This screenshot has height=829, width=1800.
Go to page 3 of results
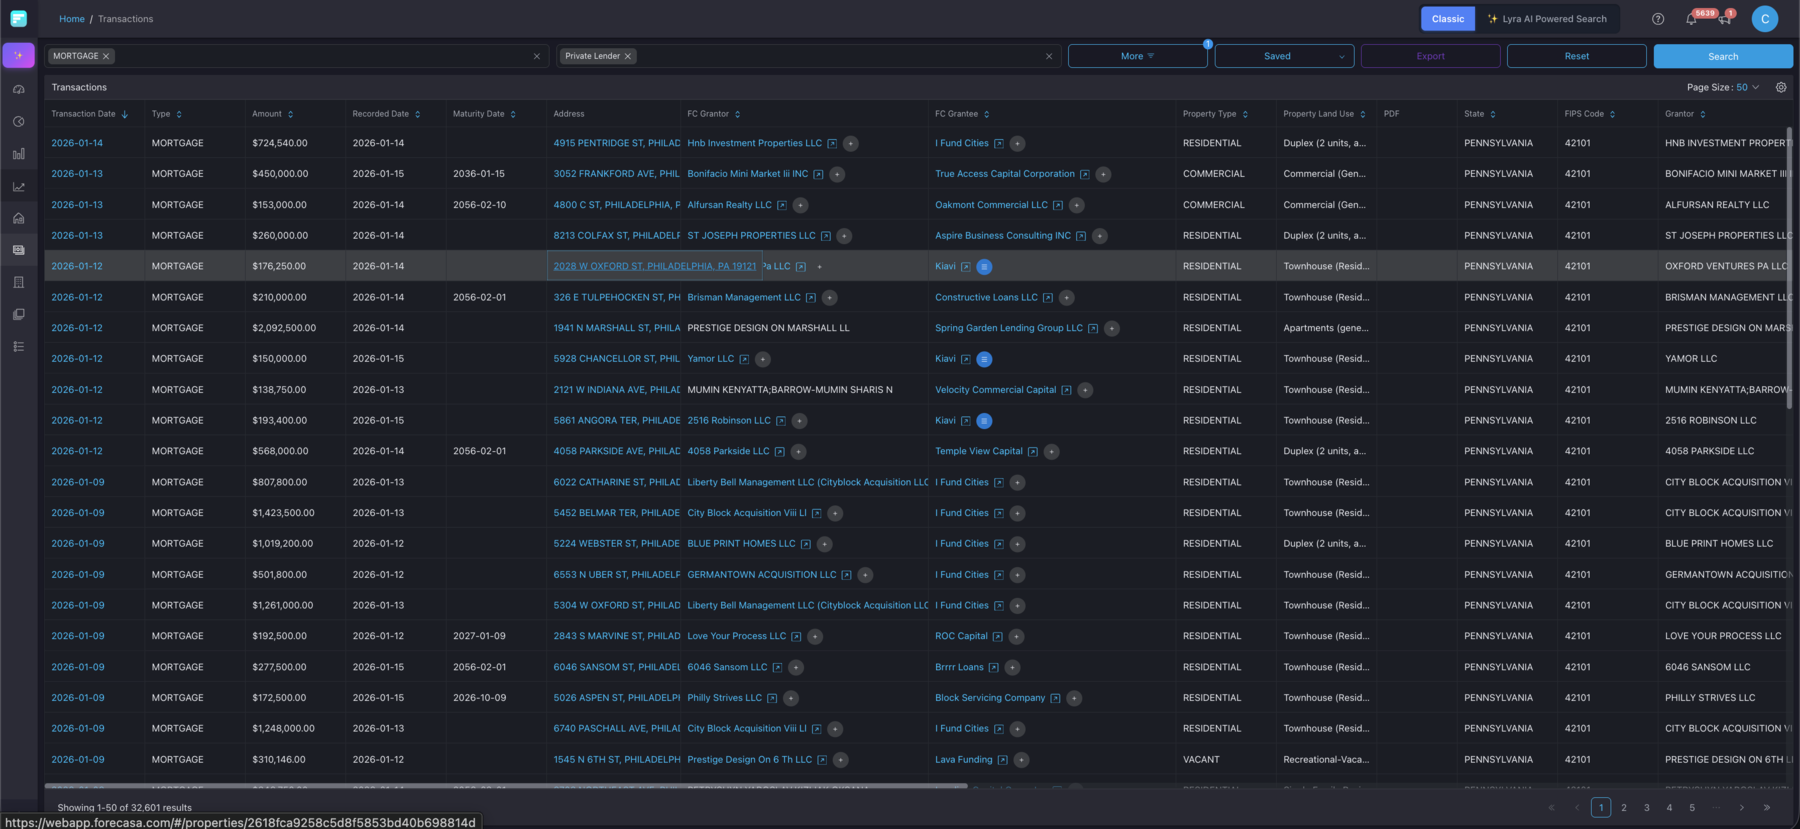point(1647,807)
